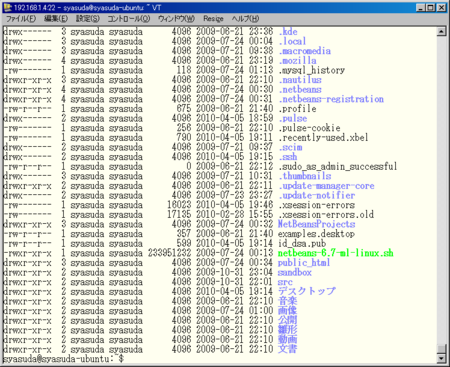
Task: Click the .thumbnails directory name
Action: click(x=305, y=176)
